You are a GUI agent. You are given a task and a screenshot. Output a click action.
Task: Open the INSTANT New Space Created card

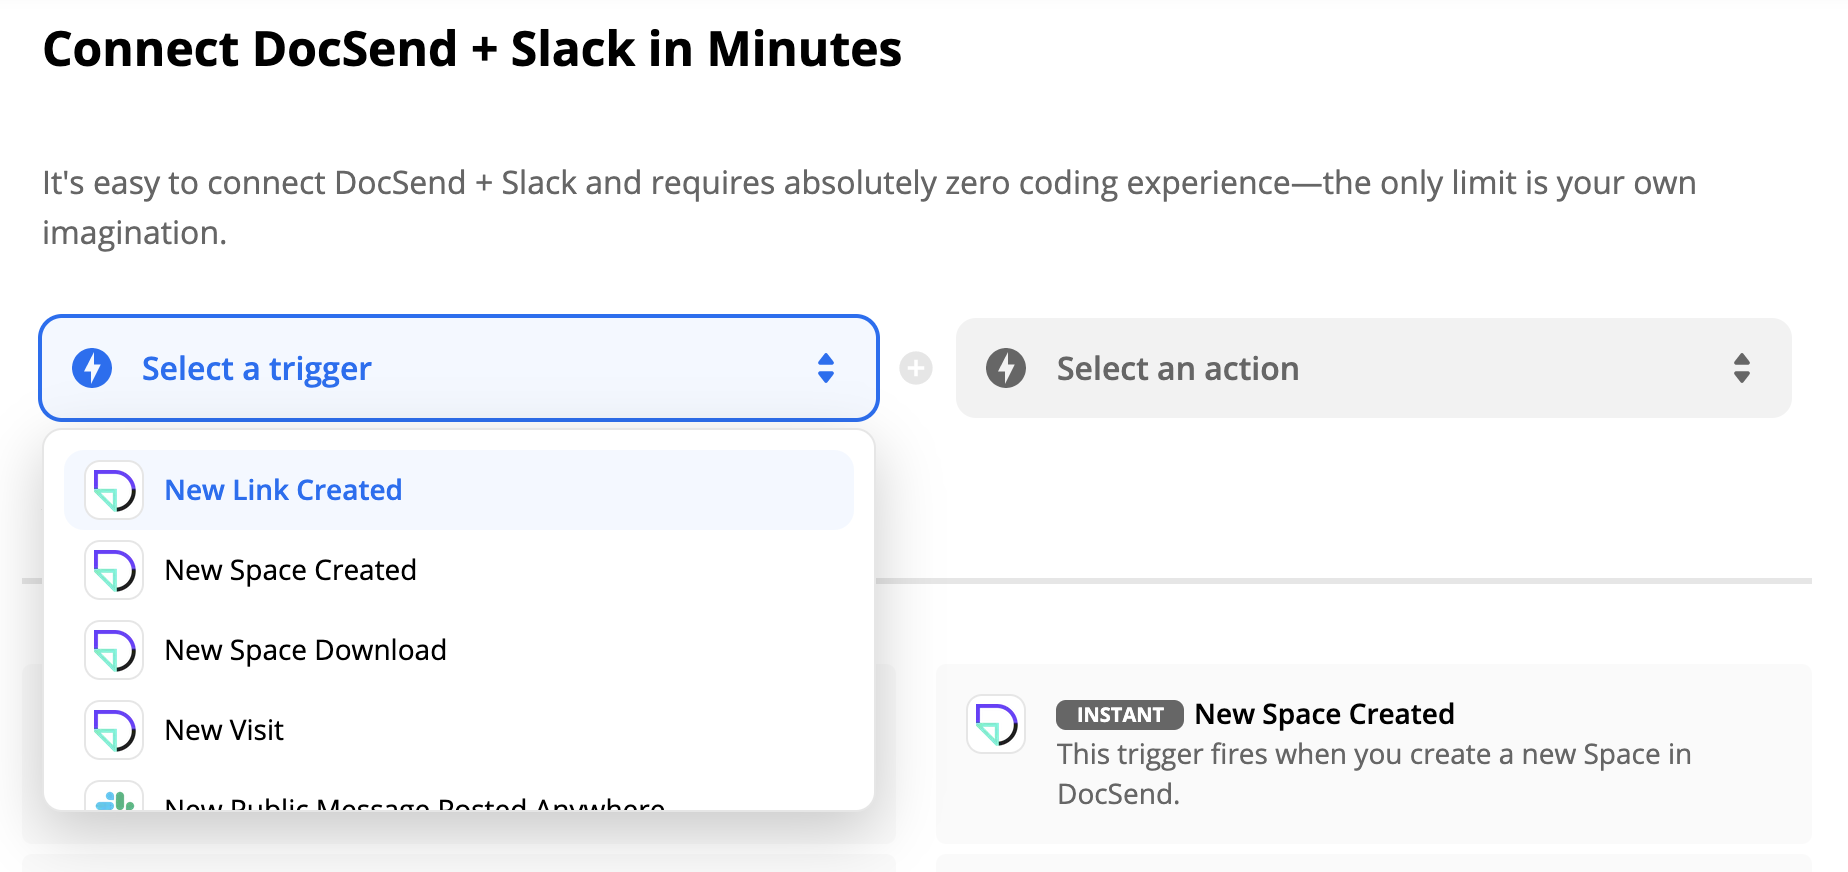coord(1373,754)
